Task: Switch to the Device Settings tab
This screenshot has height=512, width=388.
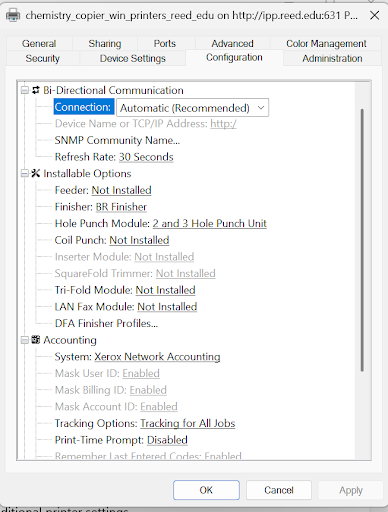Action: 133,58
